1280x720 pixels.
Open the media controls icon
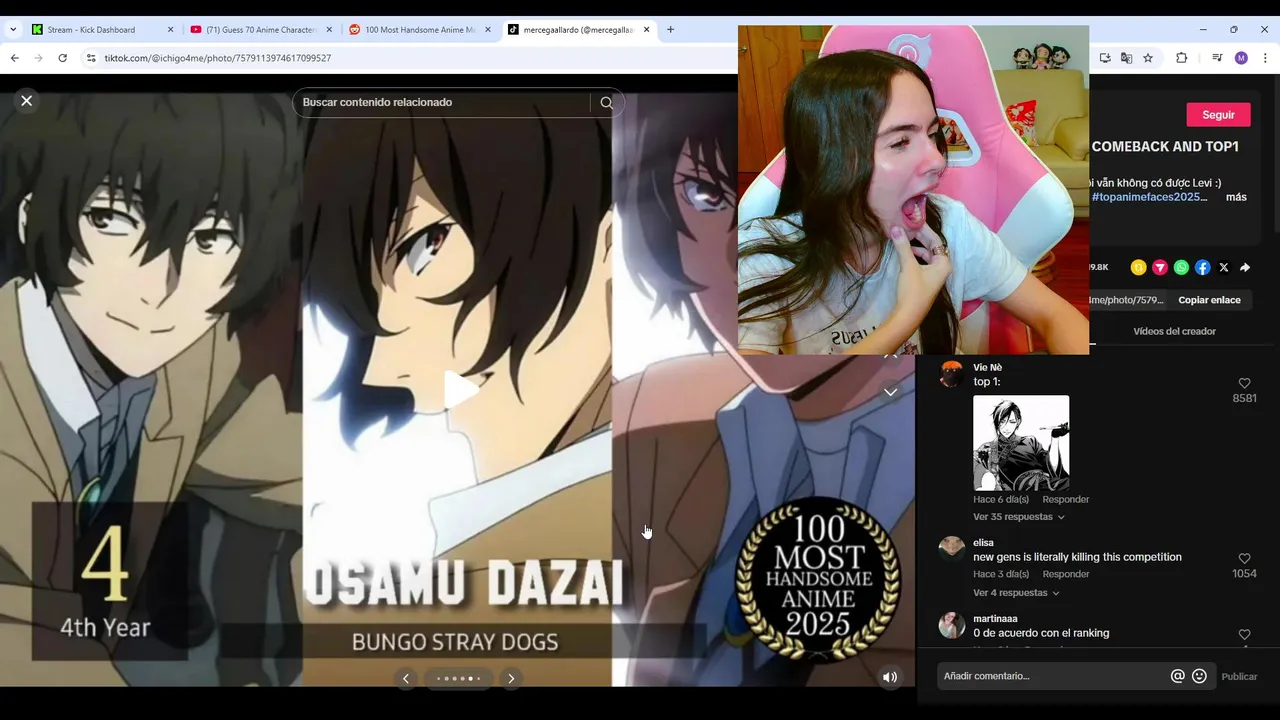(x=1217, y=58)
